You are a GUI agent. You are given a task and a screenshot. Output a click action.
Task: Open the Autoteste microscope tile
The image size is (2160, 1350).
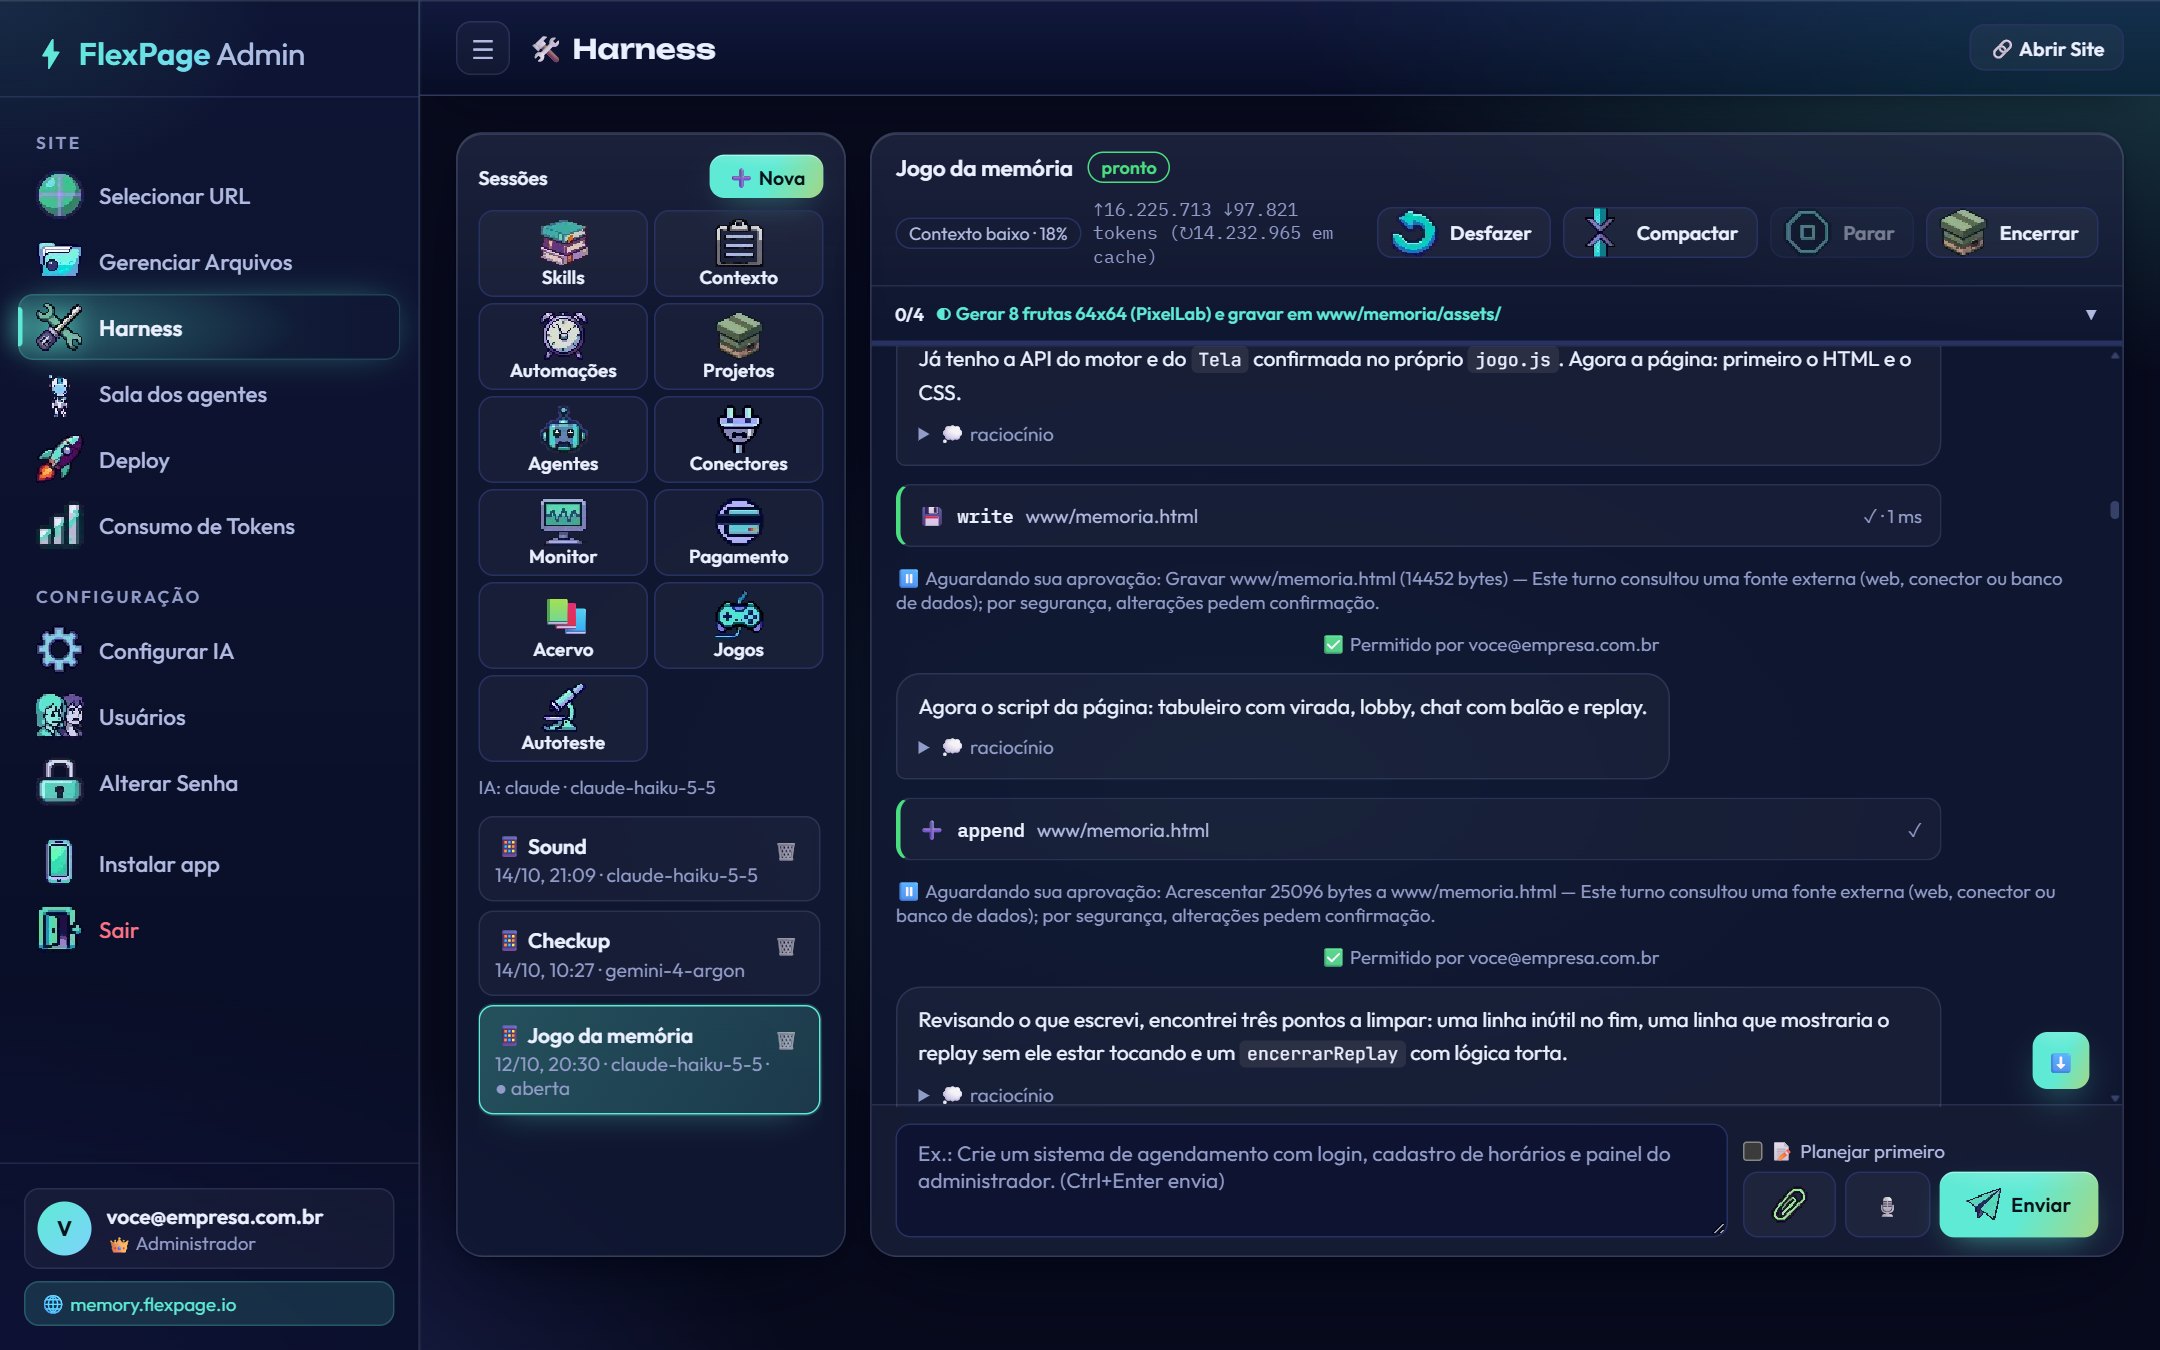click(563, 718)
